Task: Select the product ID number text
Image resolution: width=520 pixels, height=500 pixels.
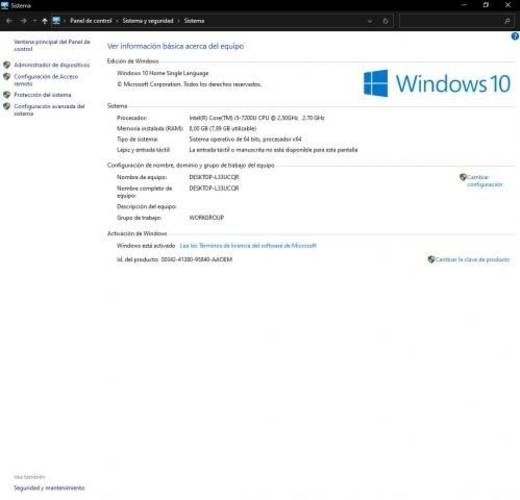Action: (196, 259)
